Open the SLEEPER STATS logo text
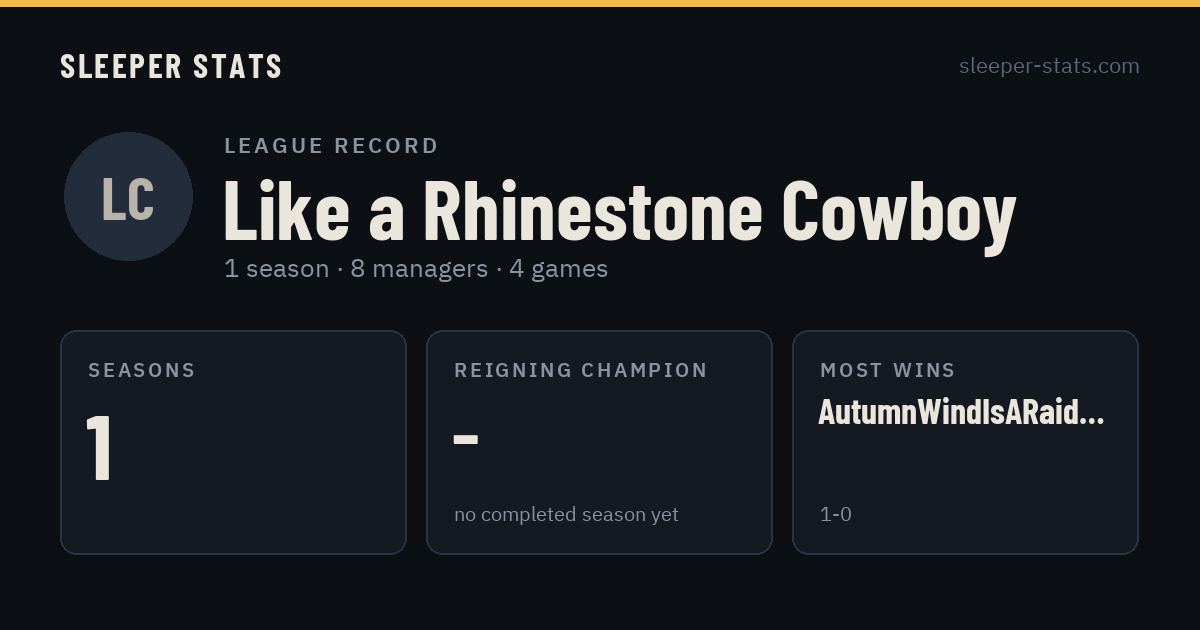Image resolution: width=1200 pixels, height=630 pixels. click(x=171, y=66)
